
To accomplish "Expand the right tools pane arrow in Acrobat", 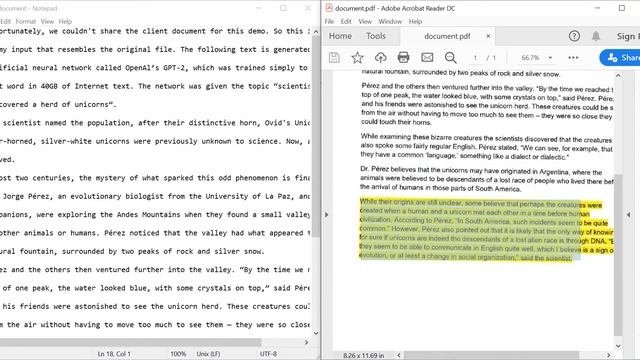I will tap(629, 214).
